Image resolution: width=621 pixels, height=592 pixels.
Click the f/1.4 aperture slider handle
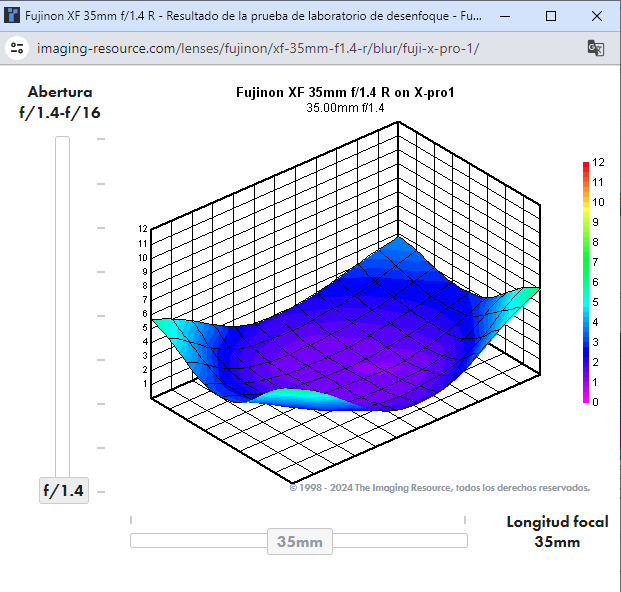pyautogui.click(x=64, y=491)
